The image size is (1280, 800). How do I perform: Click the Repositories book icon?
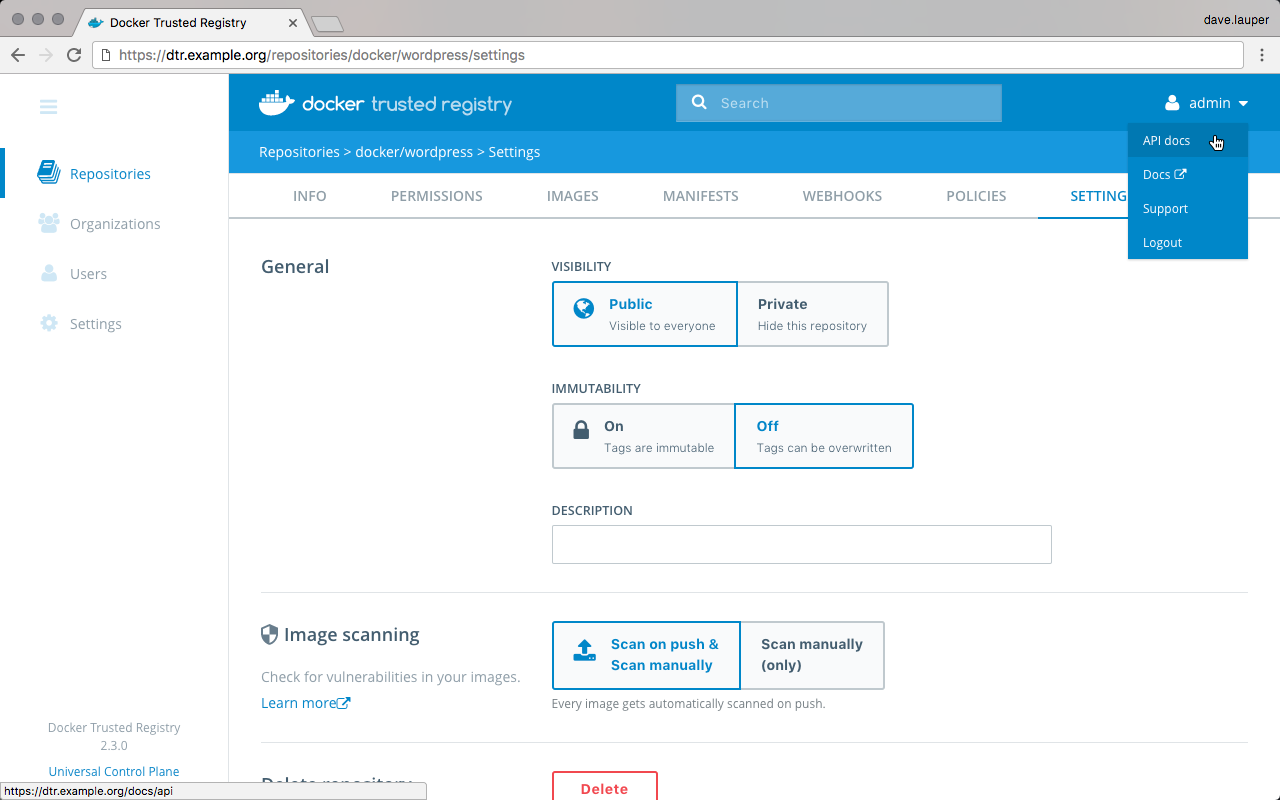[x=48, y=173]
